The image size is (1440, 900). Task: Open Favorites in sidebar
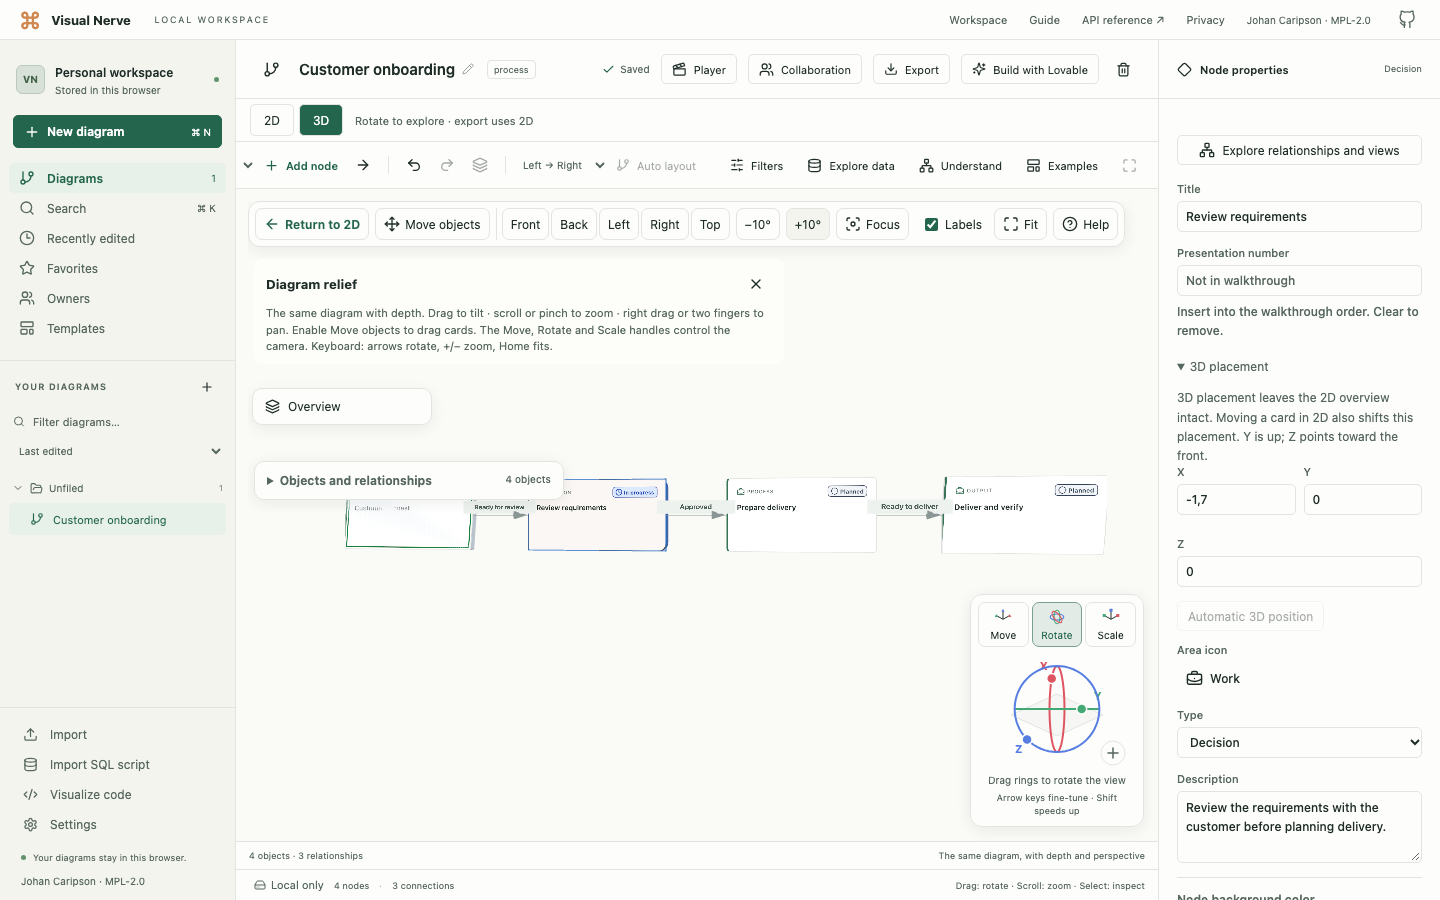(117, 269)
